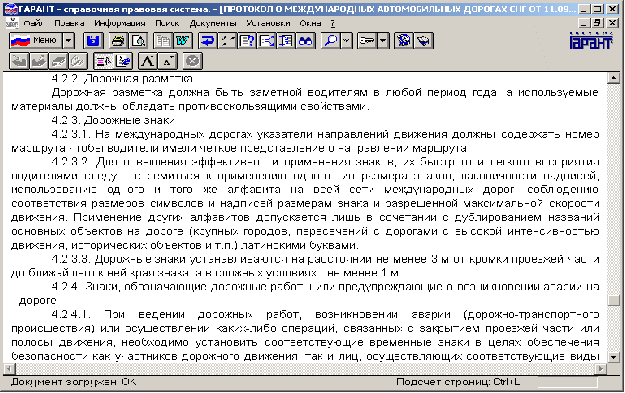Increase font size with large letter icon
The image size is (625, 393).
[147, 61]
